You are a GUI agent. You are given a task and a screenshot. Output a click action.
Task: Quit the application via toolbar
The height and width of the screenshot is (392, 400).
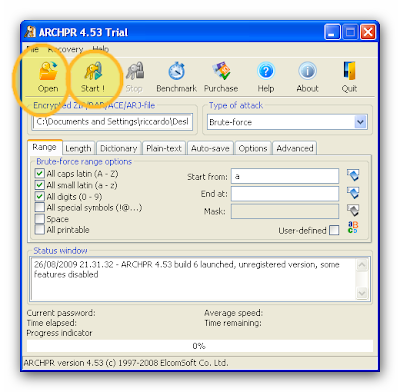coord(349,77)
